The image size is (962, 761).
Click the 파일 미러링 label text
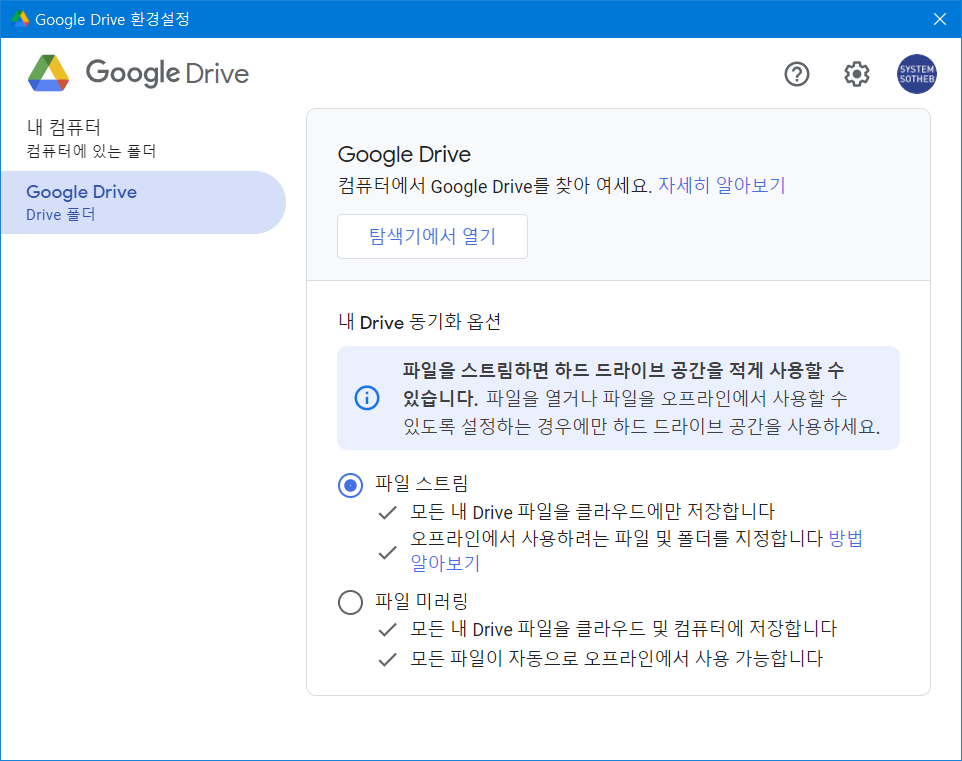421,601
